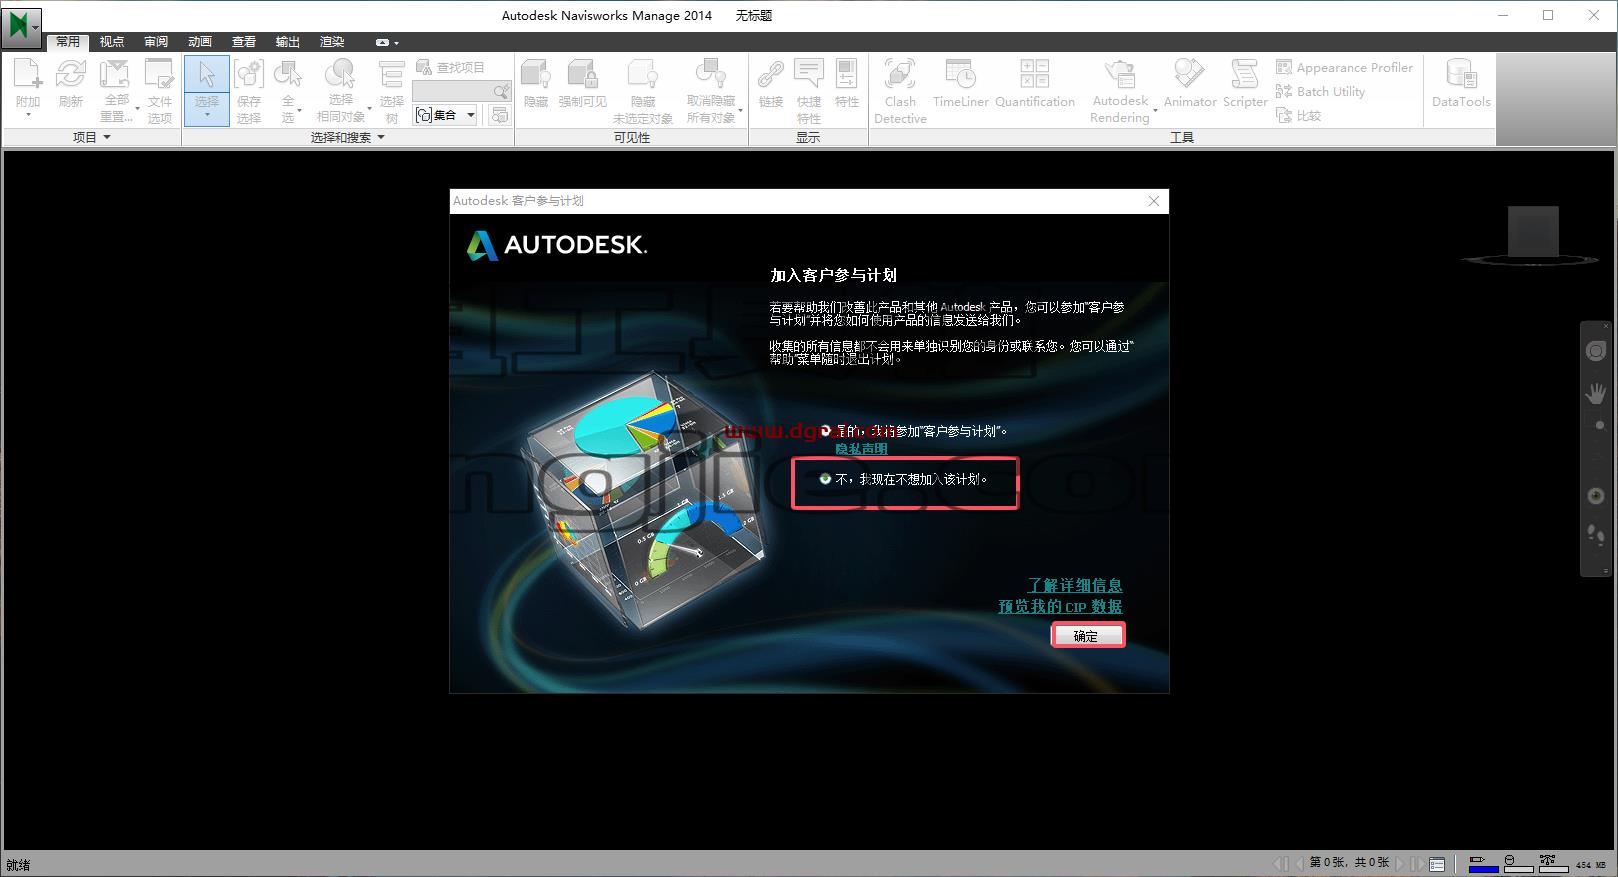1618x877 pixels.
Task: Click the Manage Sets icon beside 集合
Action: [499, 115]
